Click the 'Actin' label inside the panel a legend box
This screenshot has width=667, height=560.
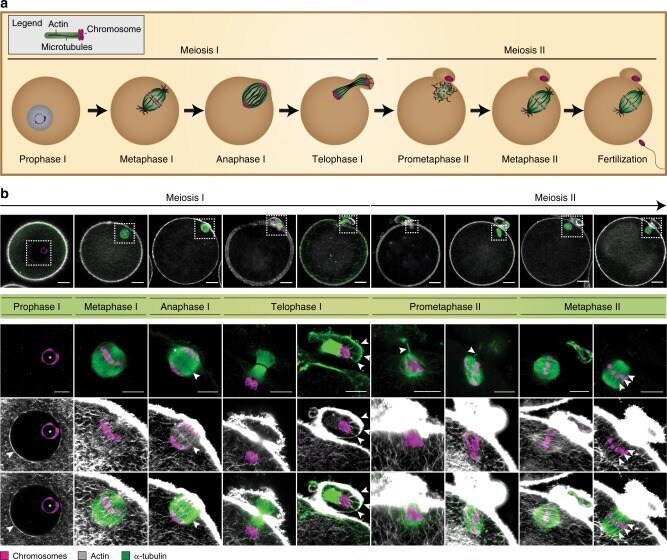point(58,24)
